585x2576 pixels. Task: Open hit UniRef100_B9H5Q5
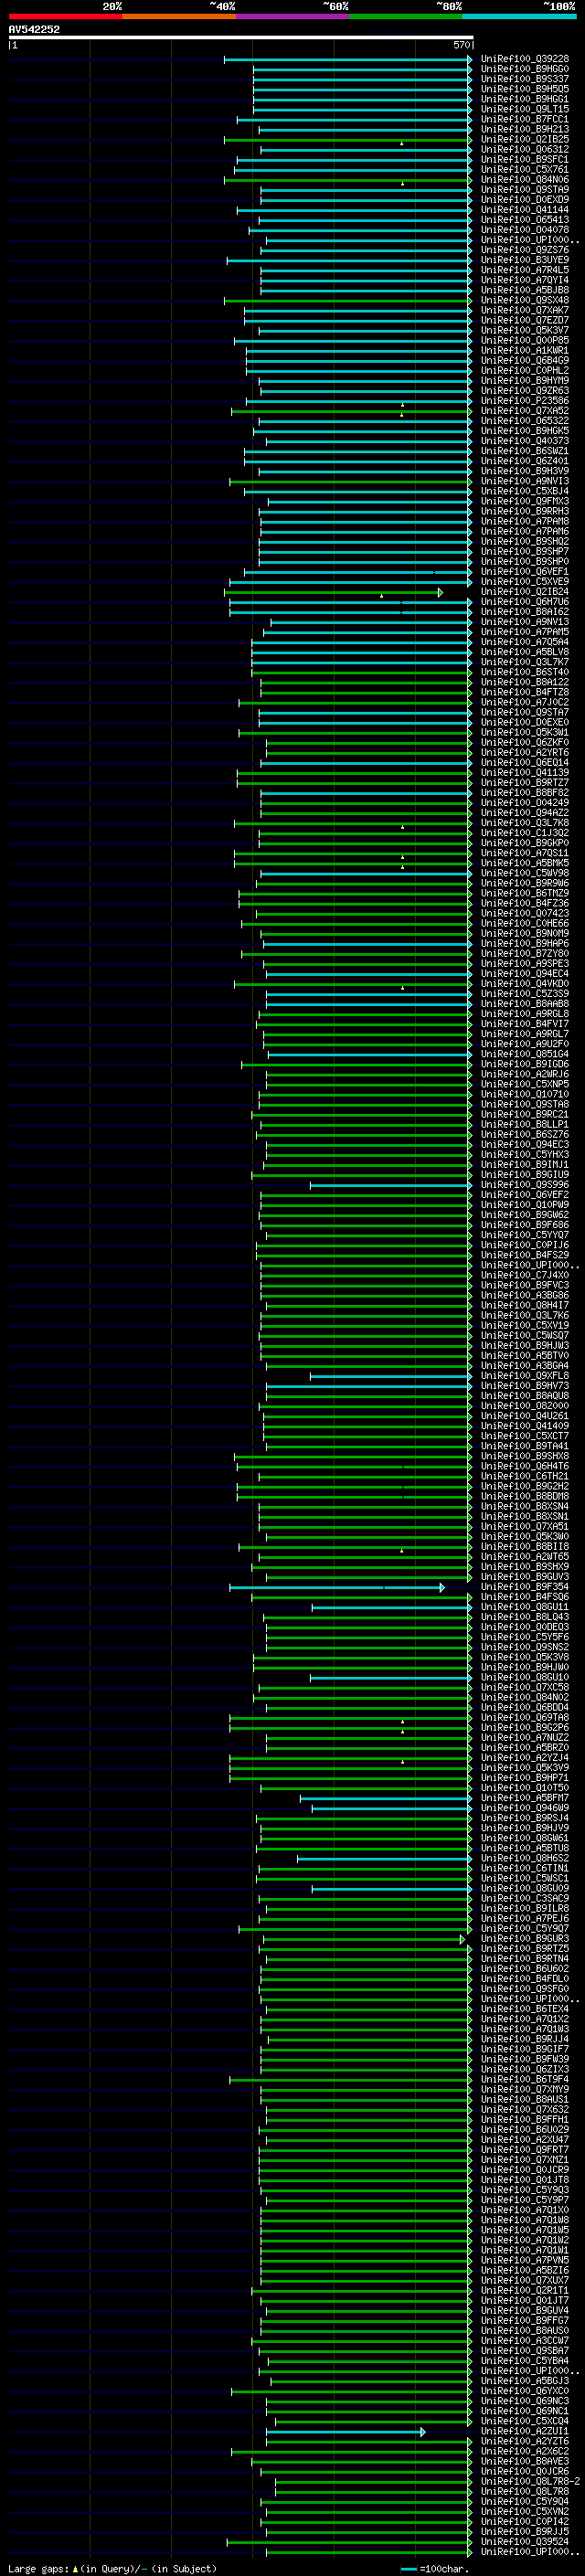[x=525, y=89]
